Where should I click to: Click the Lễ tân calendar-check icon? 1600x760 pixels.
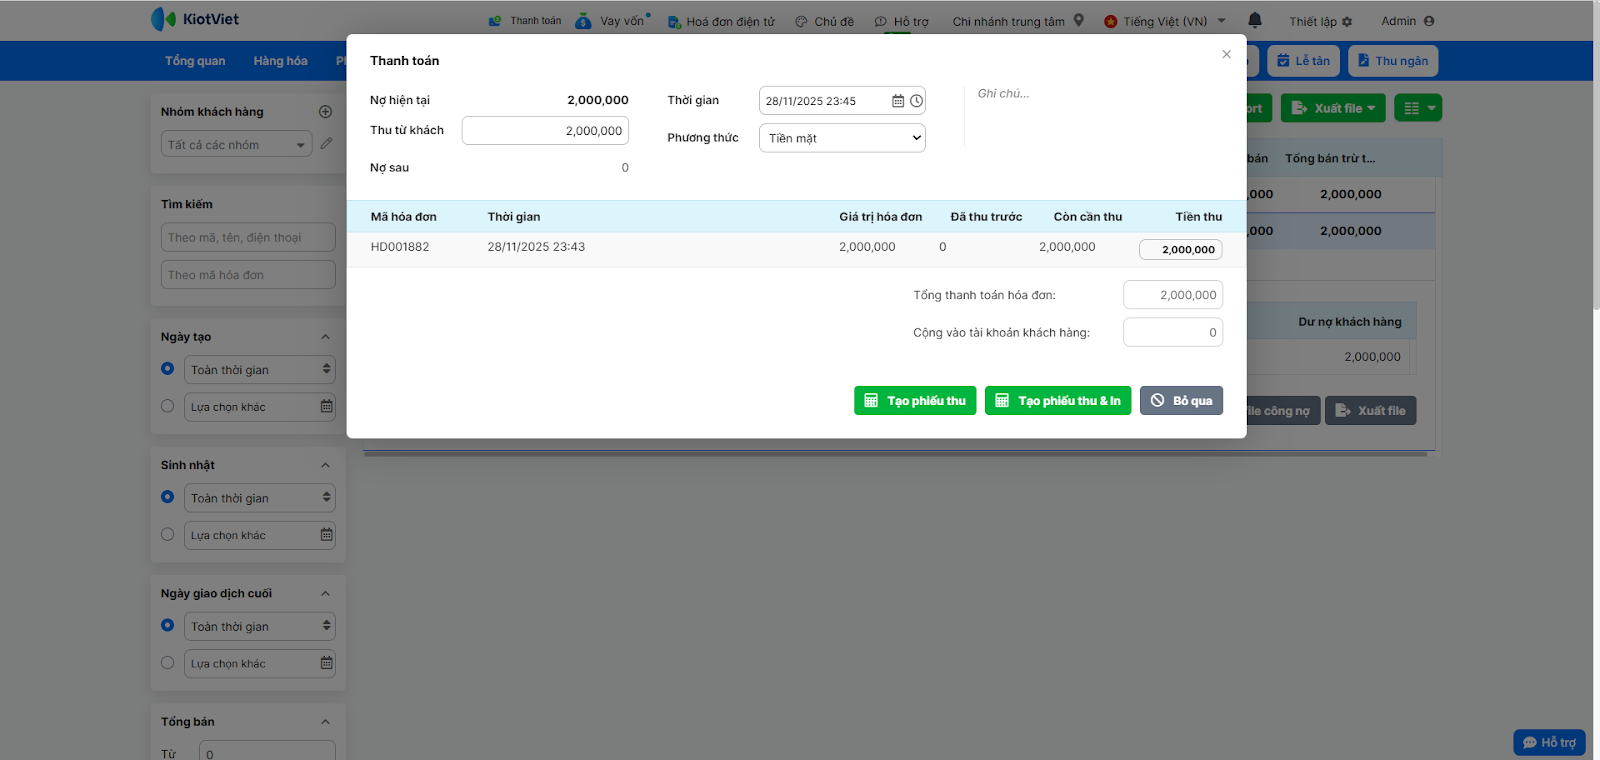tap(1283, 61)
